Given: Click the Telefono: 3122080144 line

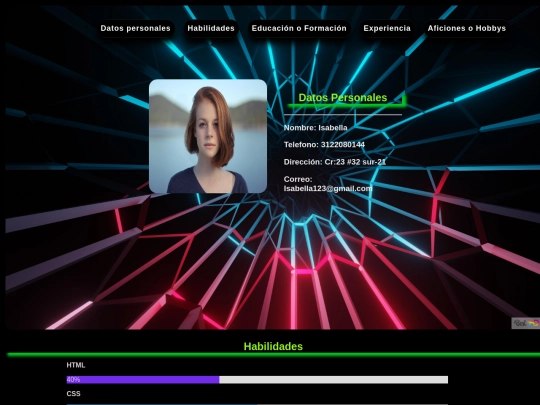Looking at the screenshot, I should (x=324, y=145).
